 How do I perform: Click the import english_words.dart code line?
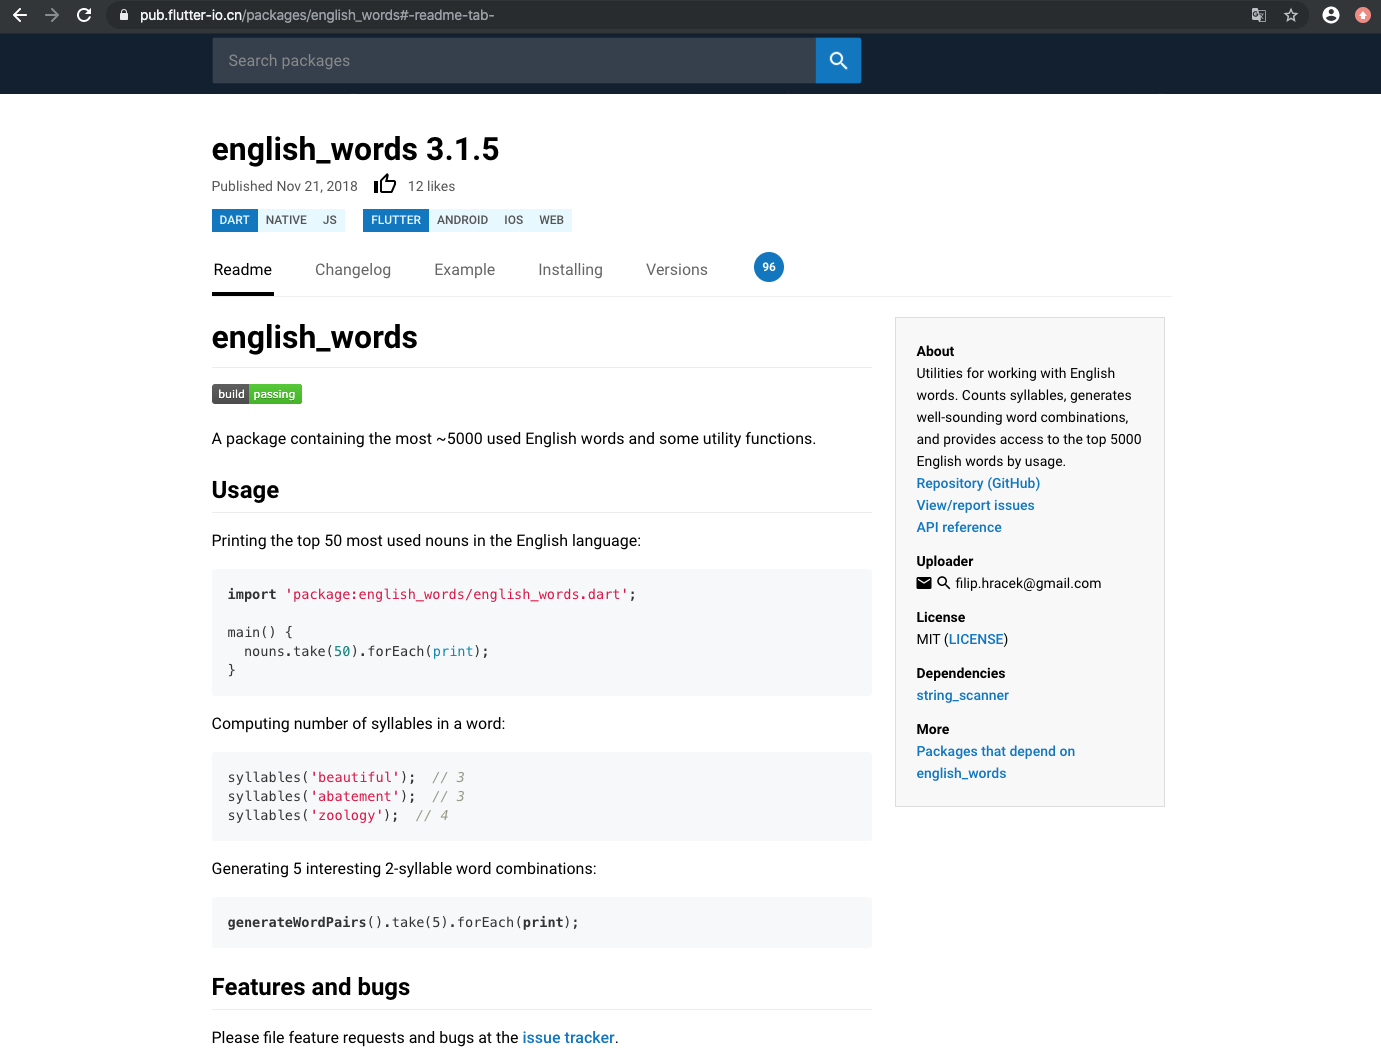432,594
